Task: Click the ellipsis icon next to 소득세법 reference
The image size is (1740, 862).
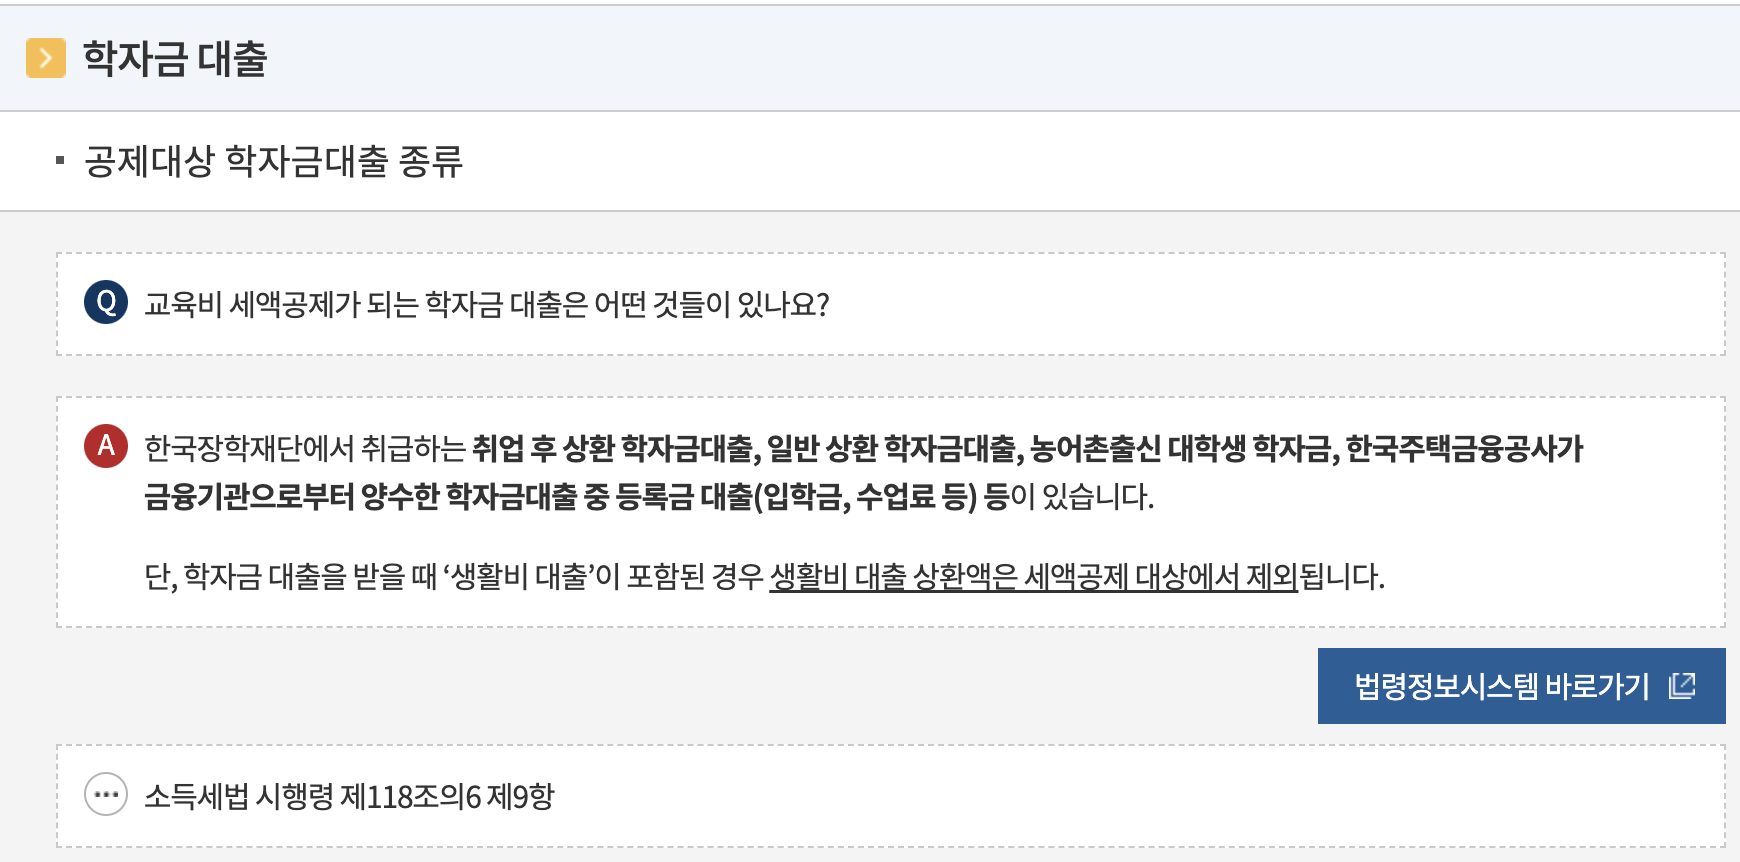Action: click(105, 795)
